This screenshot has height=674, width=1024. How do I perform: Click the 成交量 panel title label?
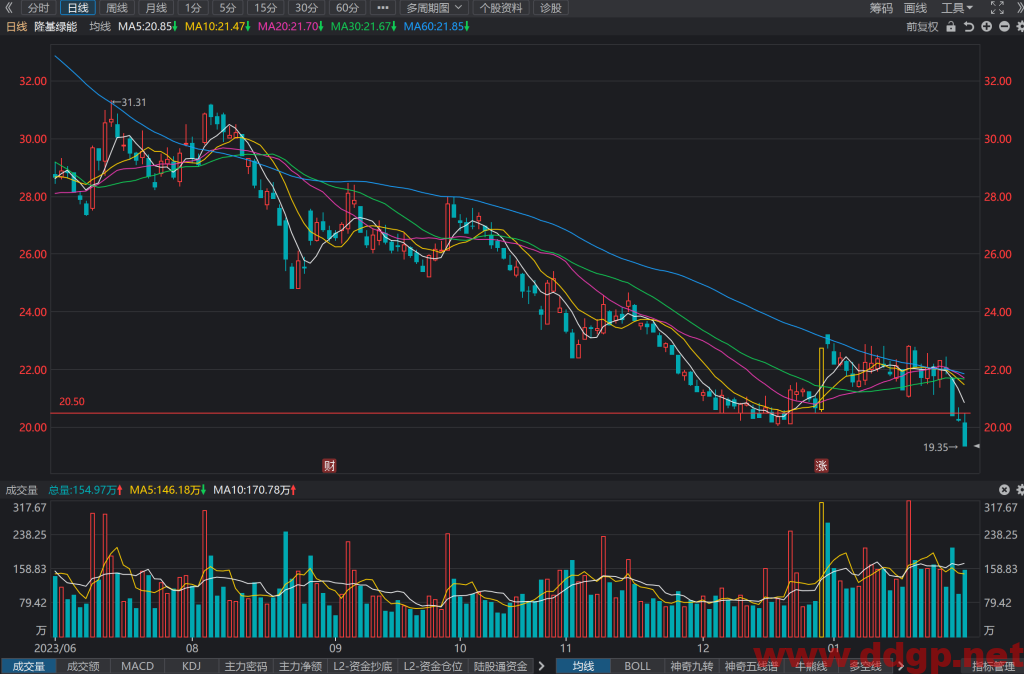pyautogui.click(x=22, y=490)
